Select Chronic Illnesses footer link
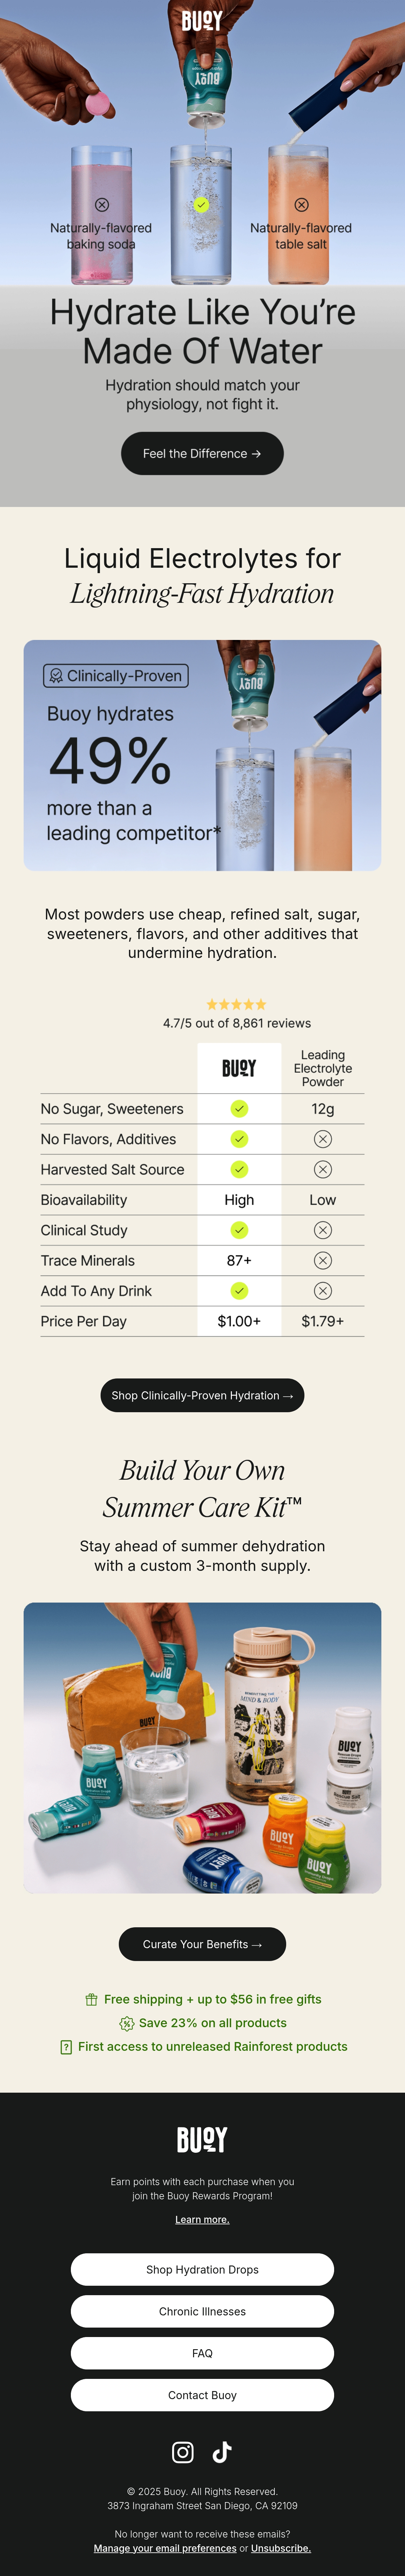The width and height of the screenshot is (405, 2576). point(202,2311)
